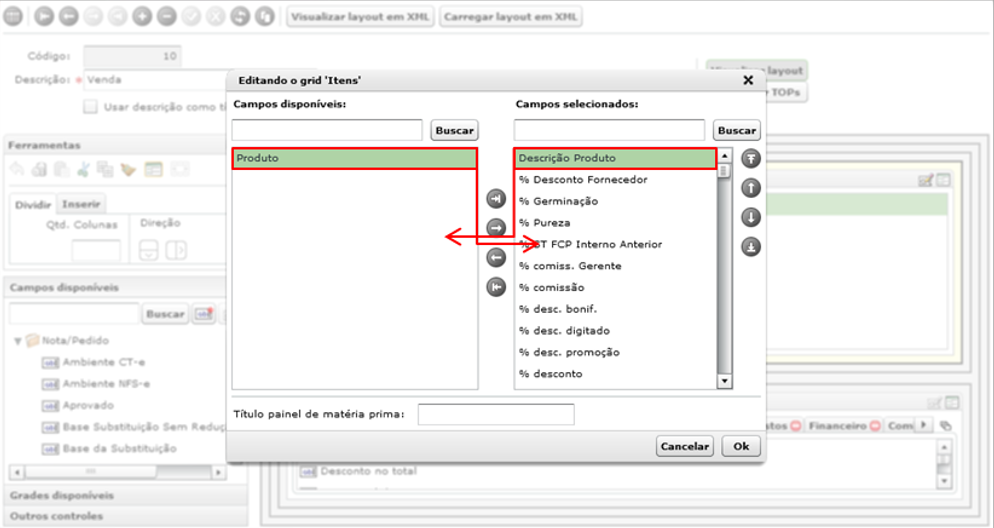Select the 'Ambiente CT-e' tree item

pos(94,363)
